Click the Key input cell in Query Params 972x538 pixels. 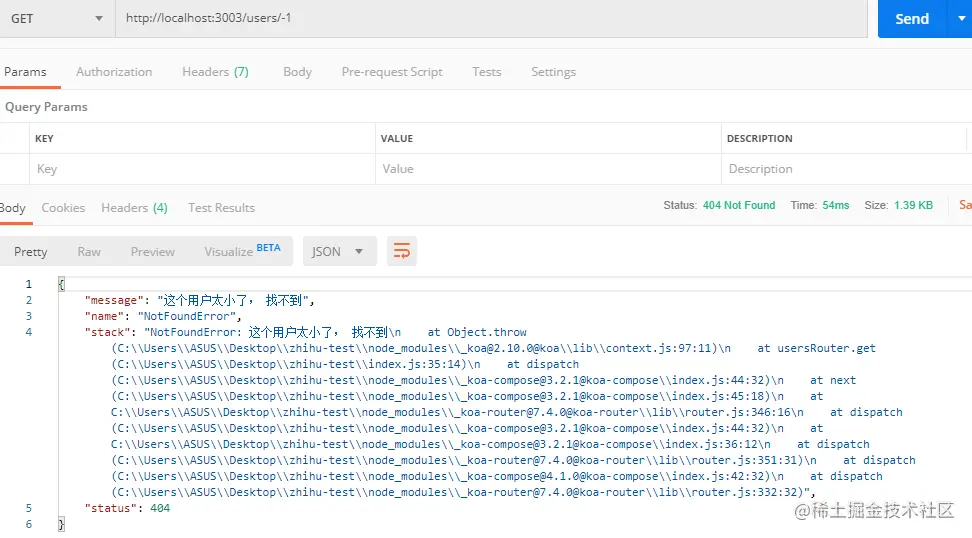tap(202, 169)
